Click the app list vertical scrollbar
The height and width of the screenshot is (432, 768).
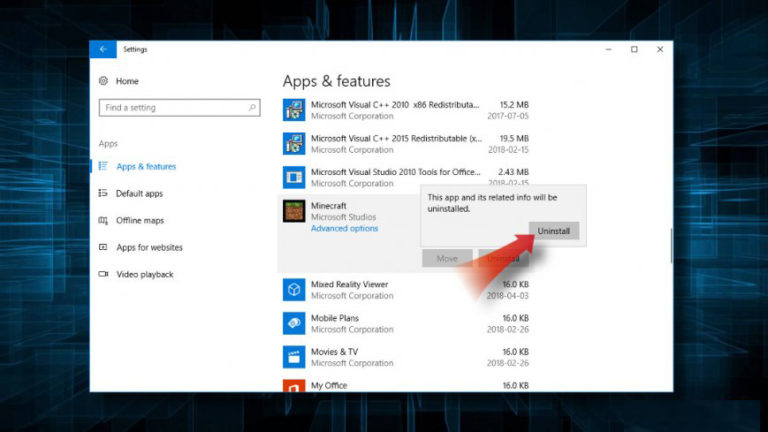pyautogui.click(x=671, y=245)
